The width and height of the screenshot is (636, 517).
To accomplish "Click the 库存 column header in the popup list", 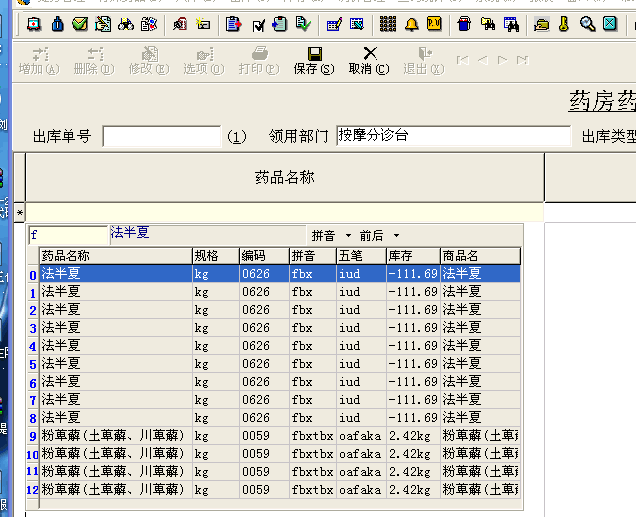I will (412, 256).
